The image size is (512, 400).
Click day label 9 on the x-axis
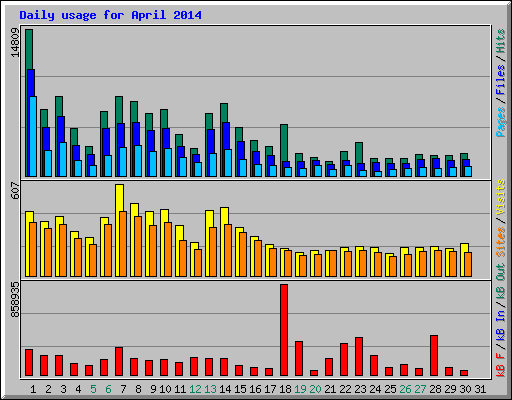pyautogui.click(x=153, y=389)
